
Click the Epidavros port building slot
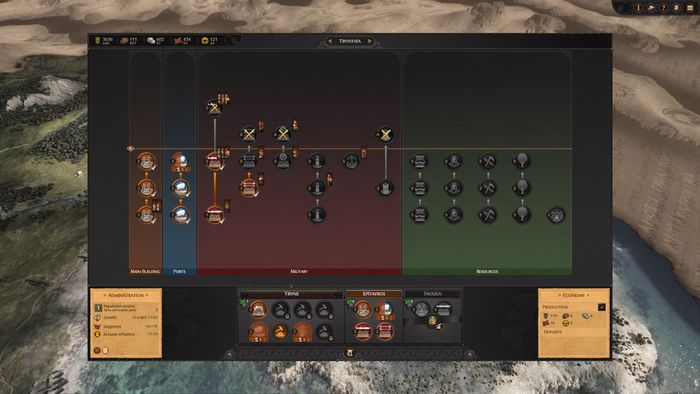[x=384, y=310]
